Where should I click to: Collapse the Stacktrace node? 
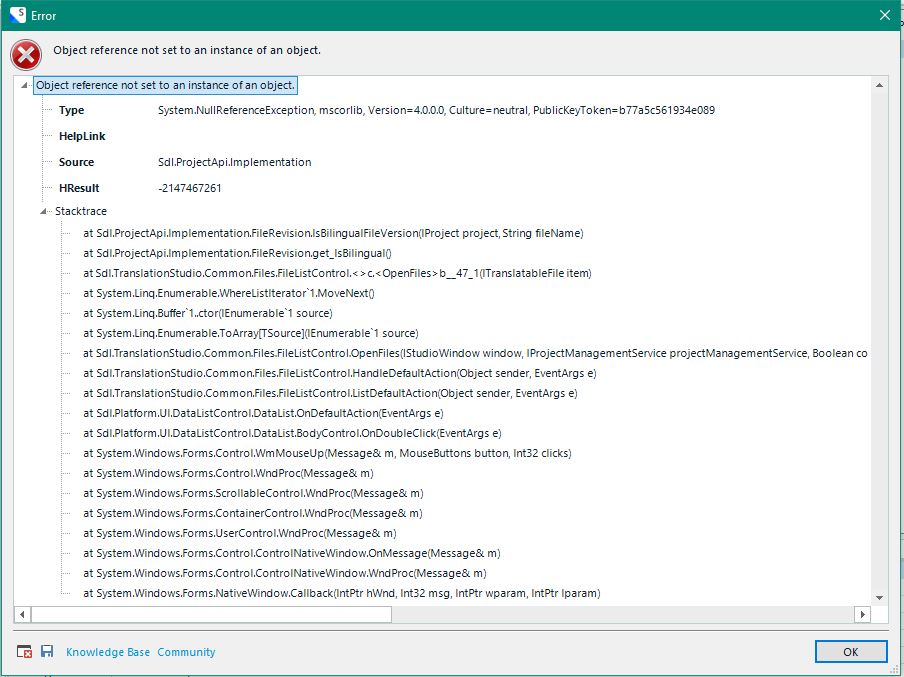[43, 211]
